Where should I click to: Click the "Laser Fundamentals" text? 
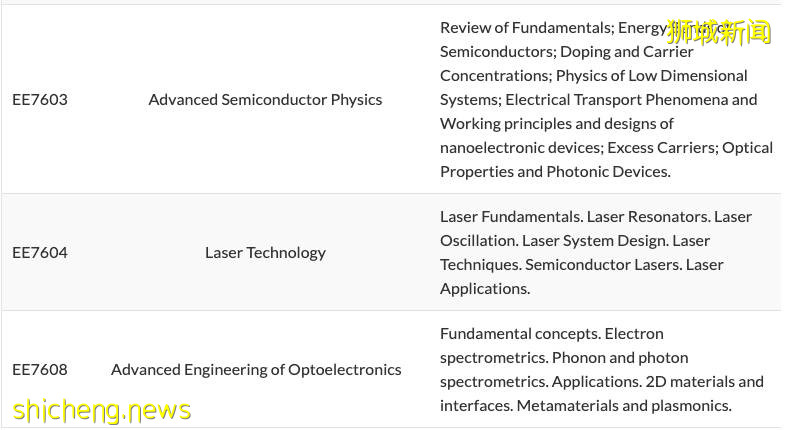[x=510, y=216]
